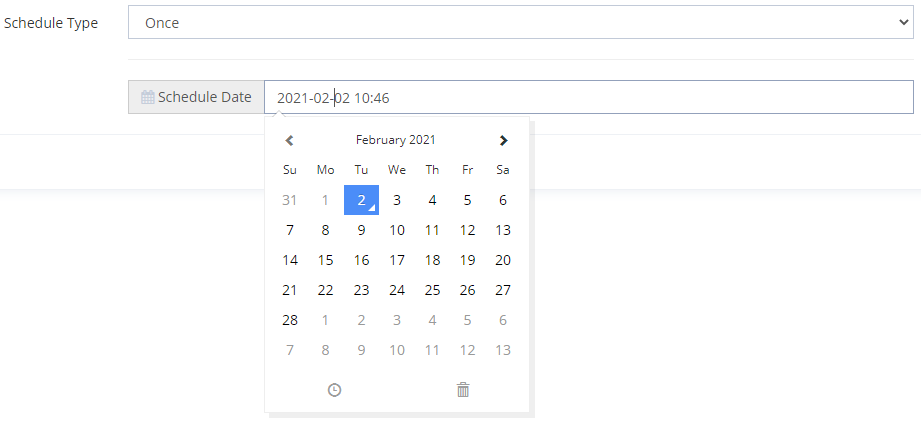Image resolution: width=921 pixels, height=424 pixels.
Task: Click the calendar icon beside Schedule Date
Action: (x=148, y=98)
